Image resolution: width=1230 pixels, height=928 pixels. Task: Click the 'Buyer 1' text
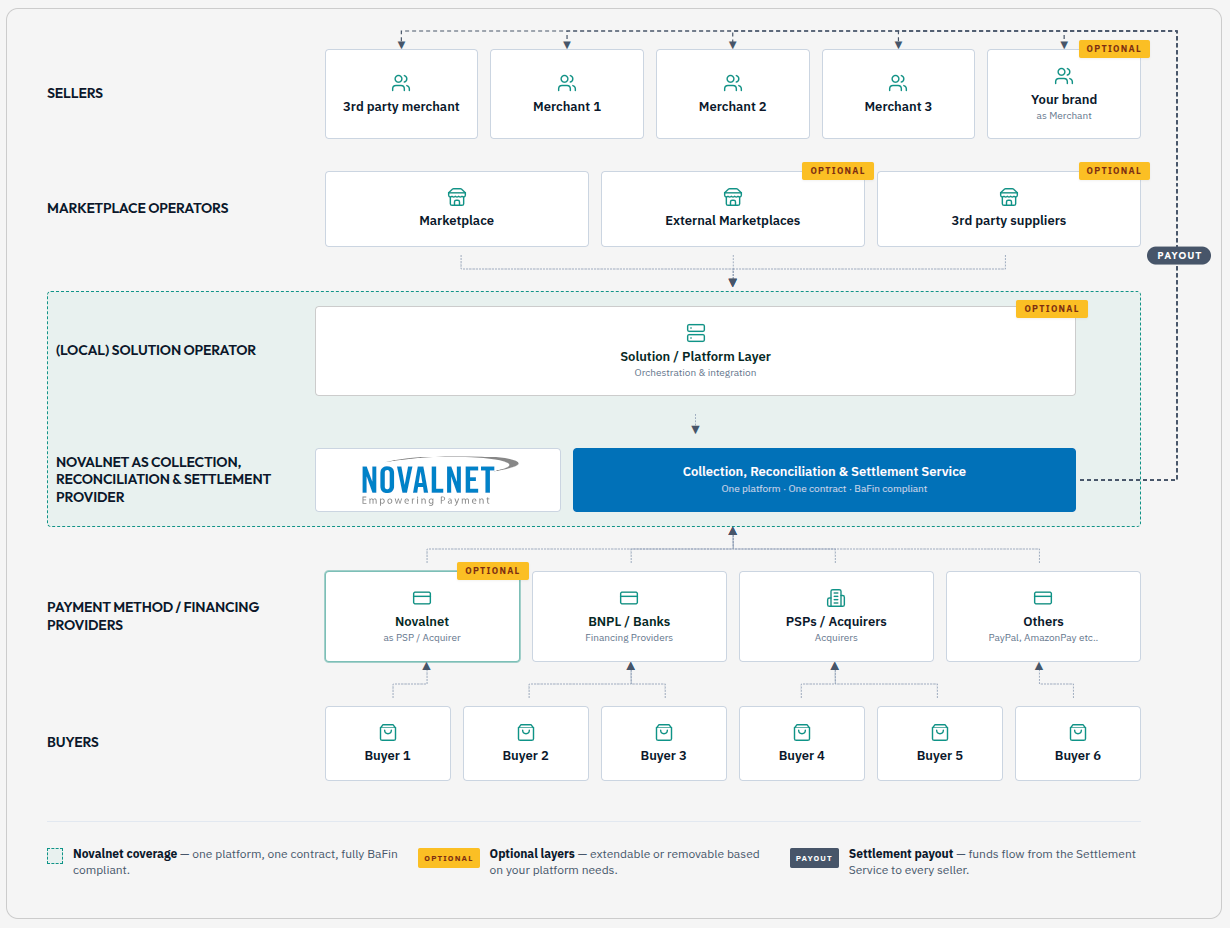(x=388, y=756)
